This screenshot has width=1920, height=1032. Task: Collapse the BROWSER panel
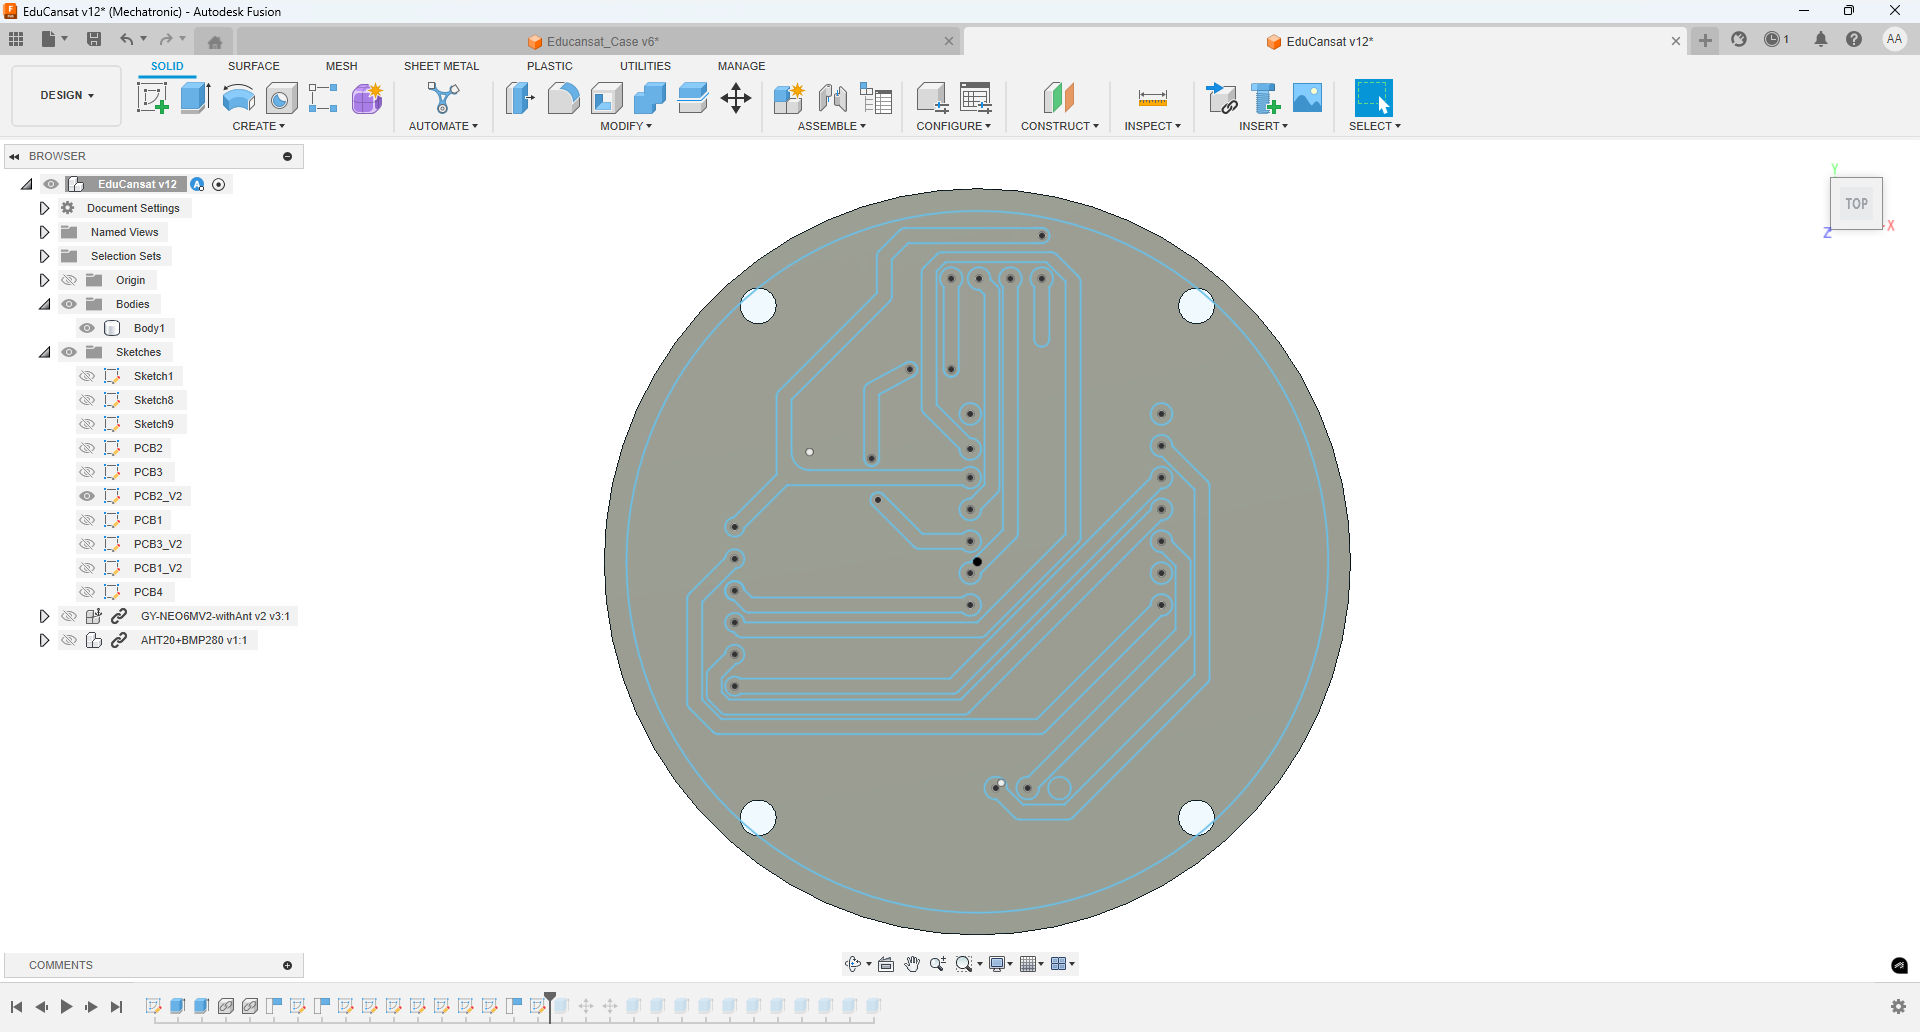[15, 156]
